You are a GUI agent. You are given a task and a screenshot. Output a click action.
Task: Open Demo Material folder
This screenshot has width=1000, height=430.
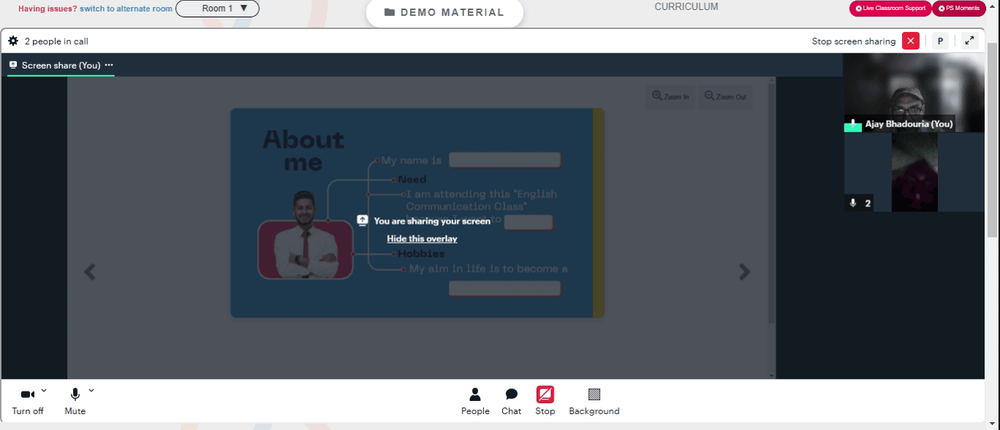click(x=445, y=13)
